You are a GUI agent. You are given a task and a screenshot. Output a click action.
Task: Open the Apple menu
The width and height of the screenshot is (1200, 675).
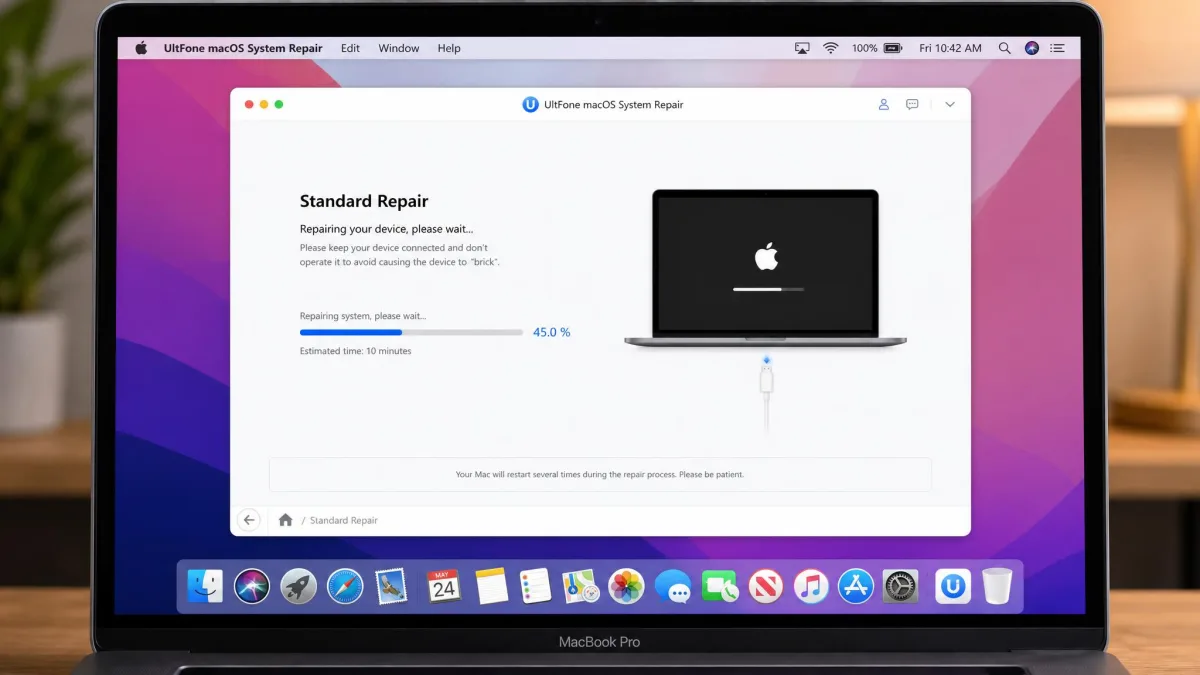(x=141, y=48)
